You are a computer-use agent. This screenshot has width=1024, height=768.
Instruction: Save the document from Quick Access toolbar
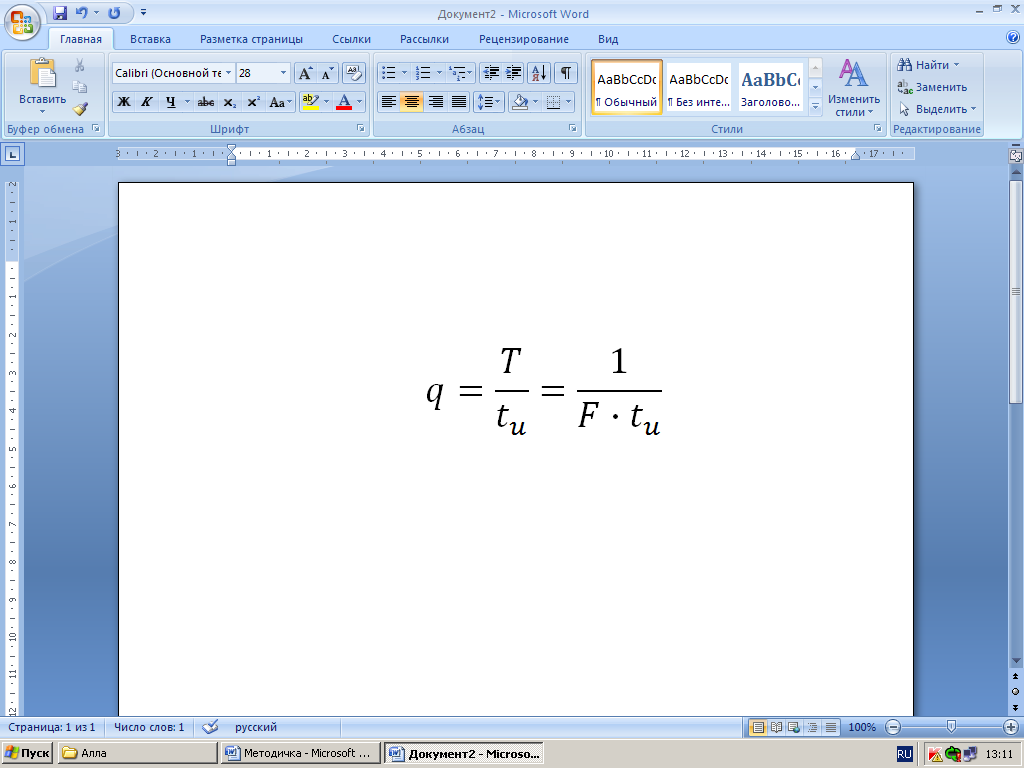pos(60,12)
